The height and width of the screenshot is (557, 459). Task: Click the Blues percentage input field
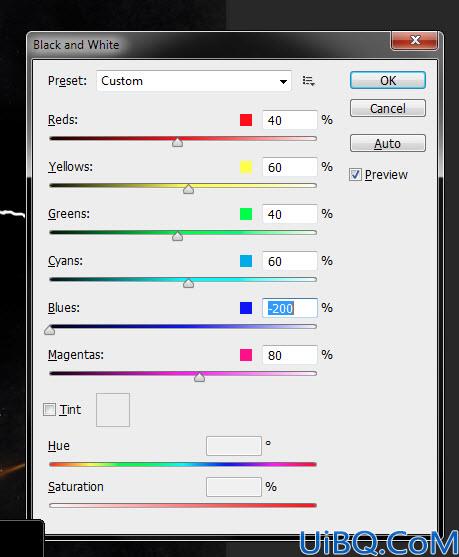pos(290,308)
